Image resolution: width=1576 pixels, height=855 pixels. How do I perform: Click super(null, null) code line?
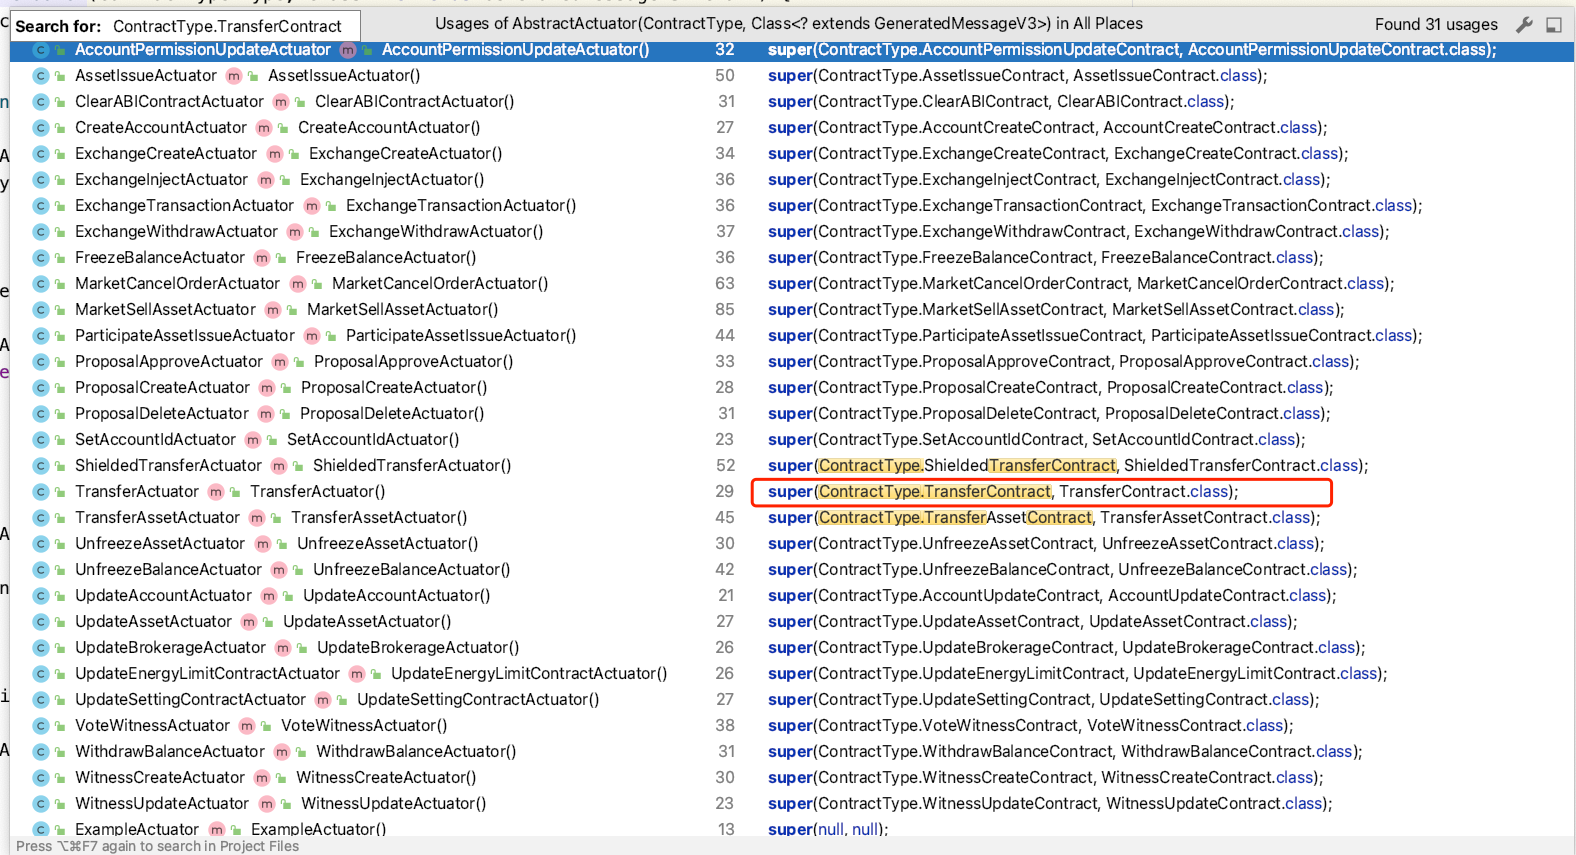tap(828, 829)
